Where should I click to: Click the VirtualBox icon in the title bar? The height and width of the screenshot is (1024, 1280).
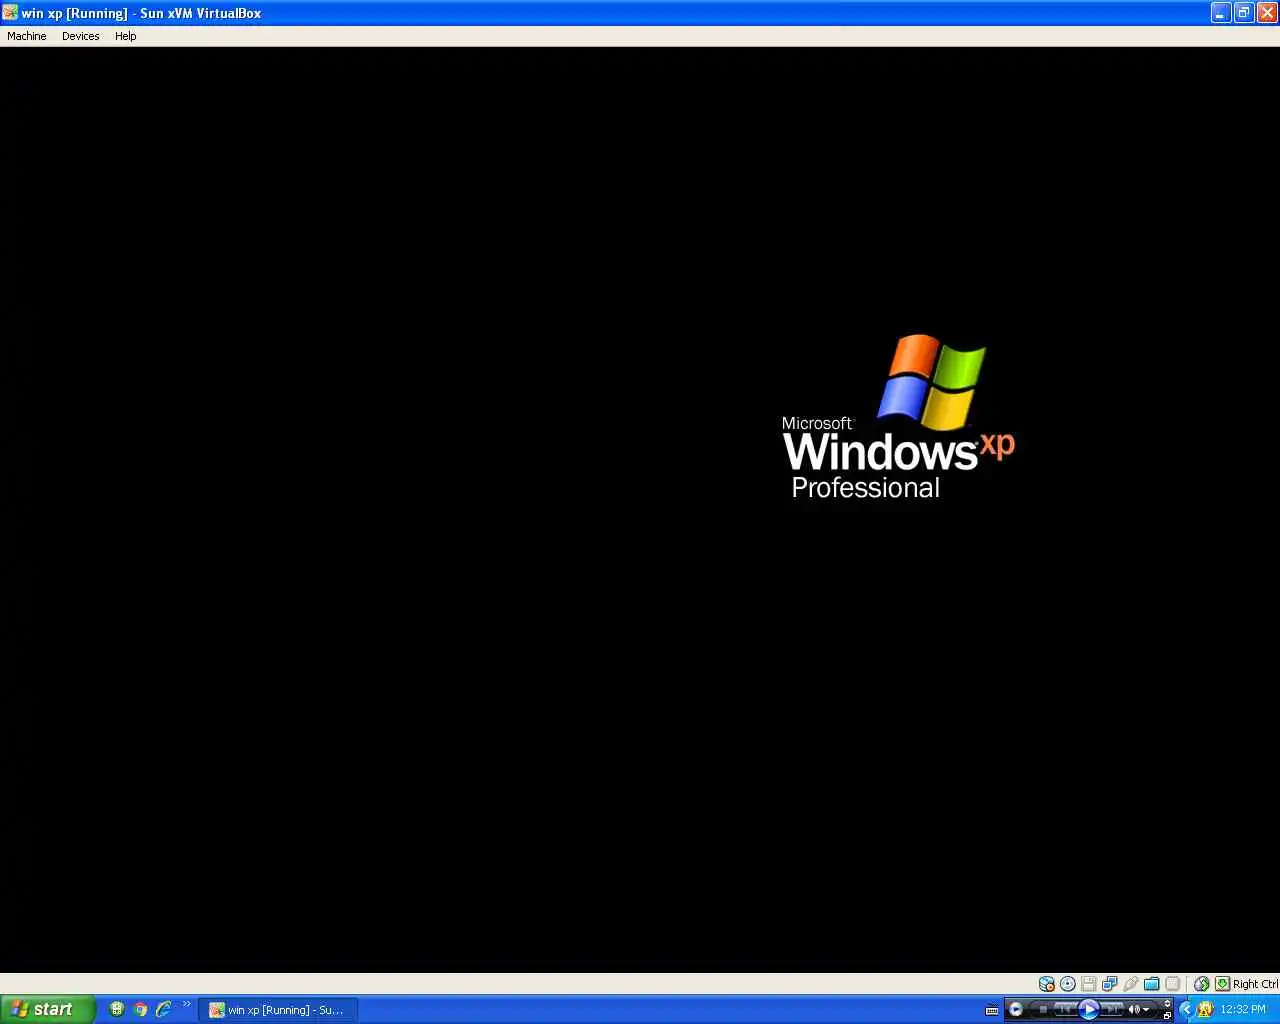coord(10,13)
